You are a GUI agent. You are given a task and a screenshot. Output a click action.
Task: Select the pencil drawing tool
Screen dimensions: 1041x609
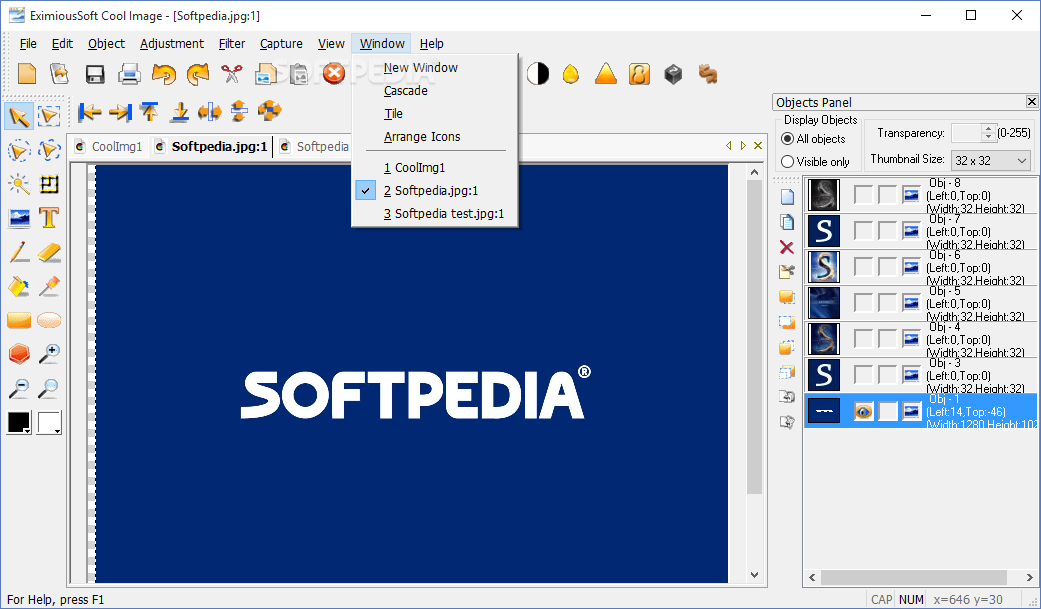coord(19,252)
